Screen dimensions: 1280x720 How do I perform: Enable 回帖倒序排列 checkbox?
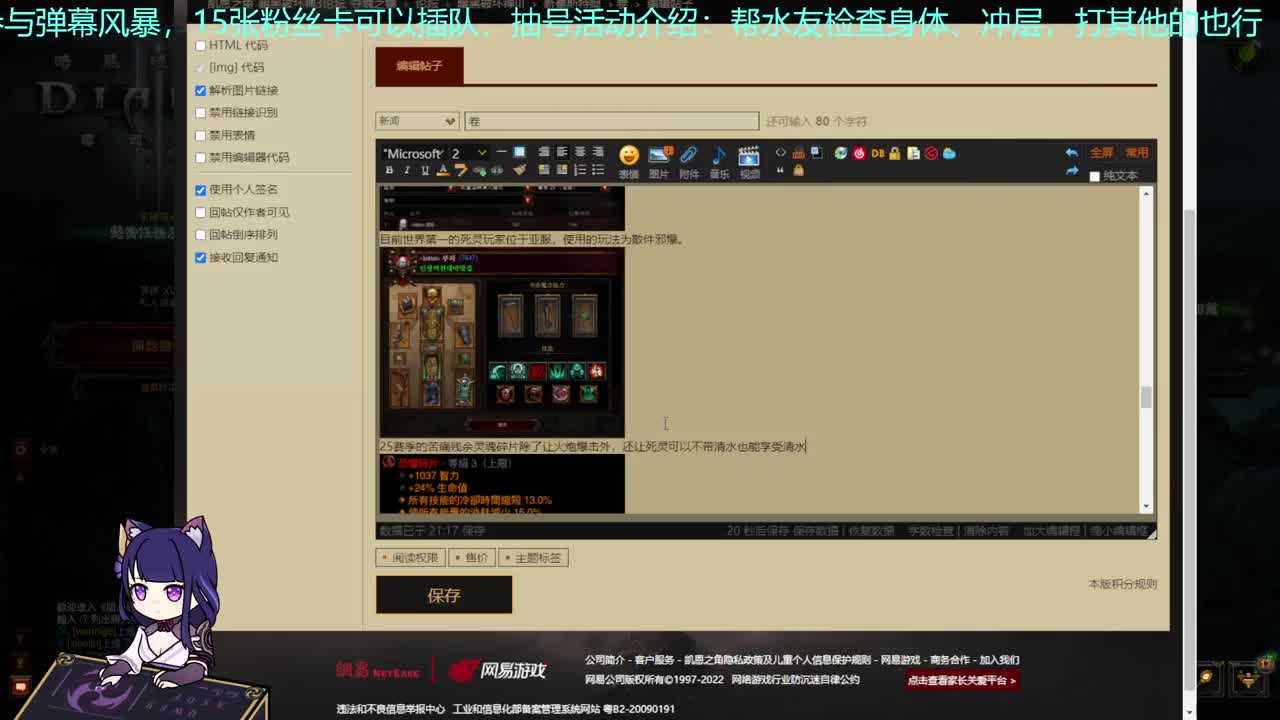coord(200,234)
